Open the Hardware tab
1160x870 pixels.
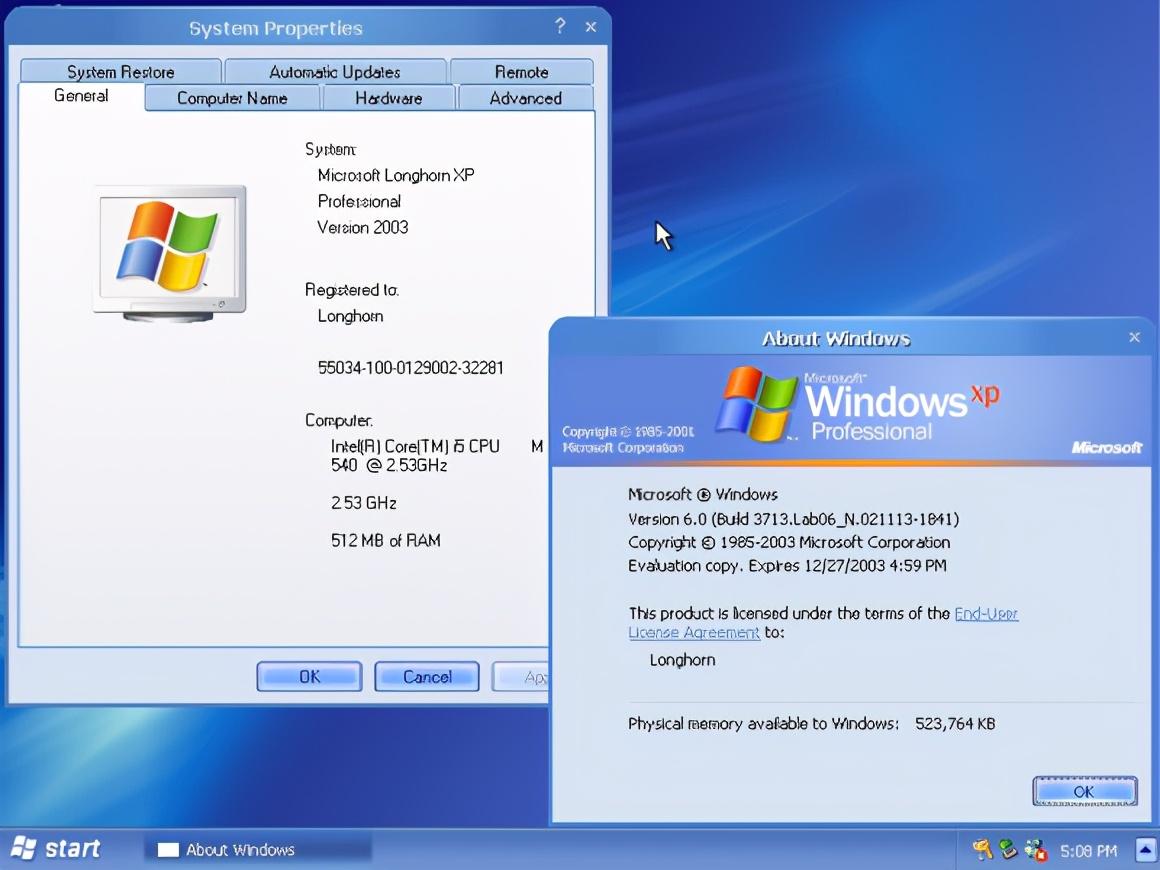(x=389, y=98)
